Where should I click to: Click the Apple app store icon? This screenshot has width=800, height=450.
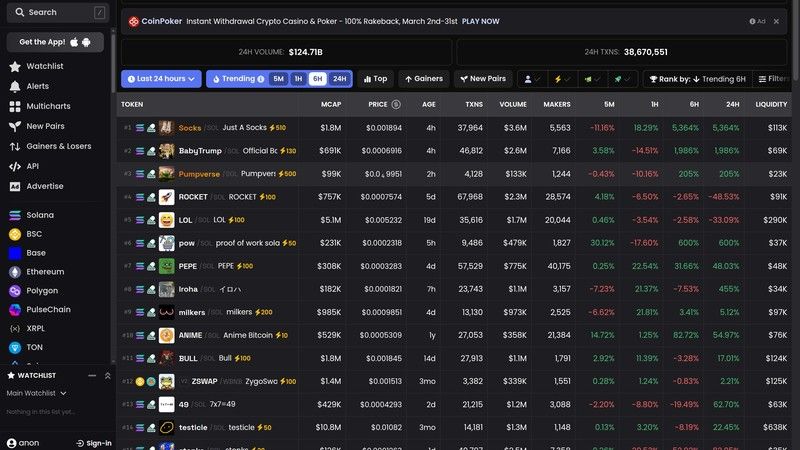[x=74, y=42]
